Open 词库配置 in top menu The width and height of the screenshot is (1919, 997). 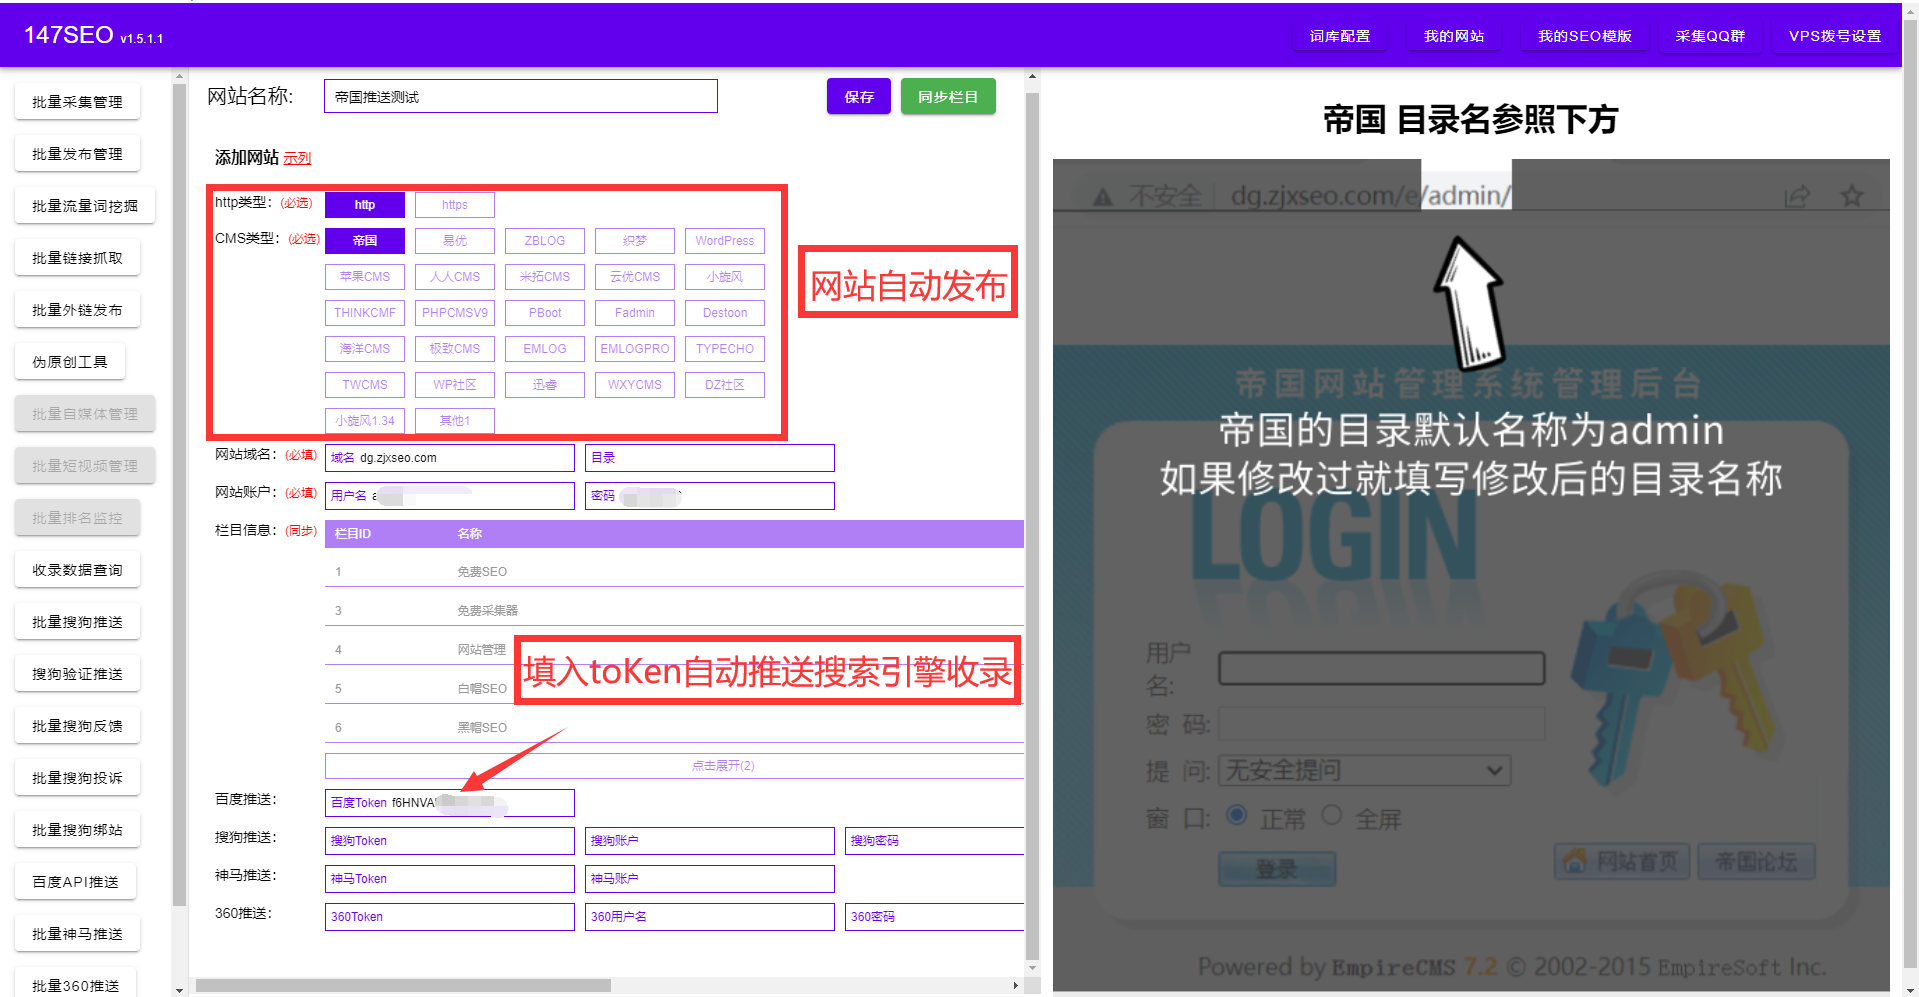point(1340,36)
